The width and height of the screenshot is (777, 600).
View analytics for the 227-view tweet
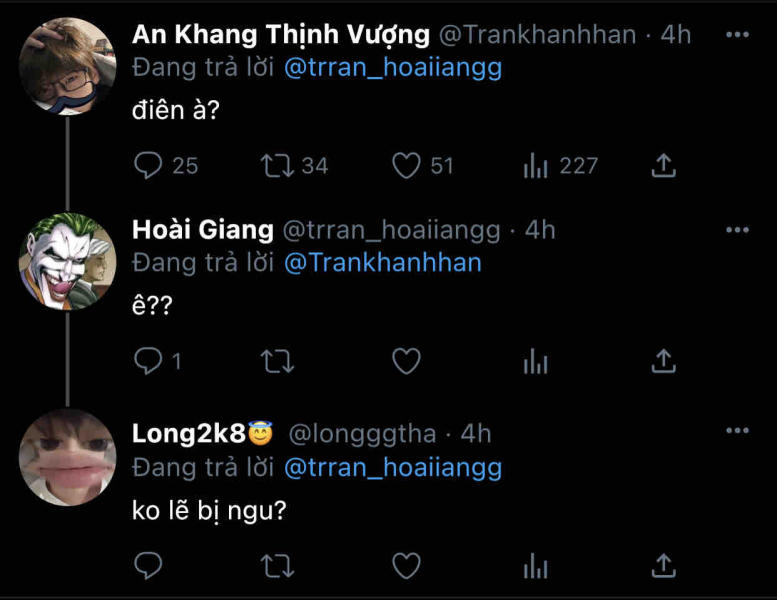click(536, 166)
